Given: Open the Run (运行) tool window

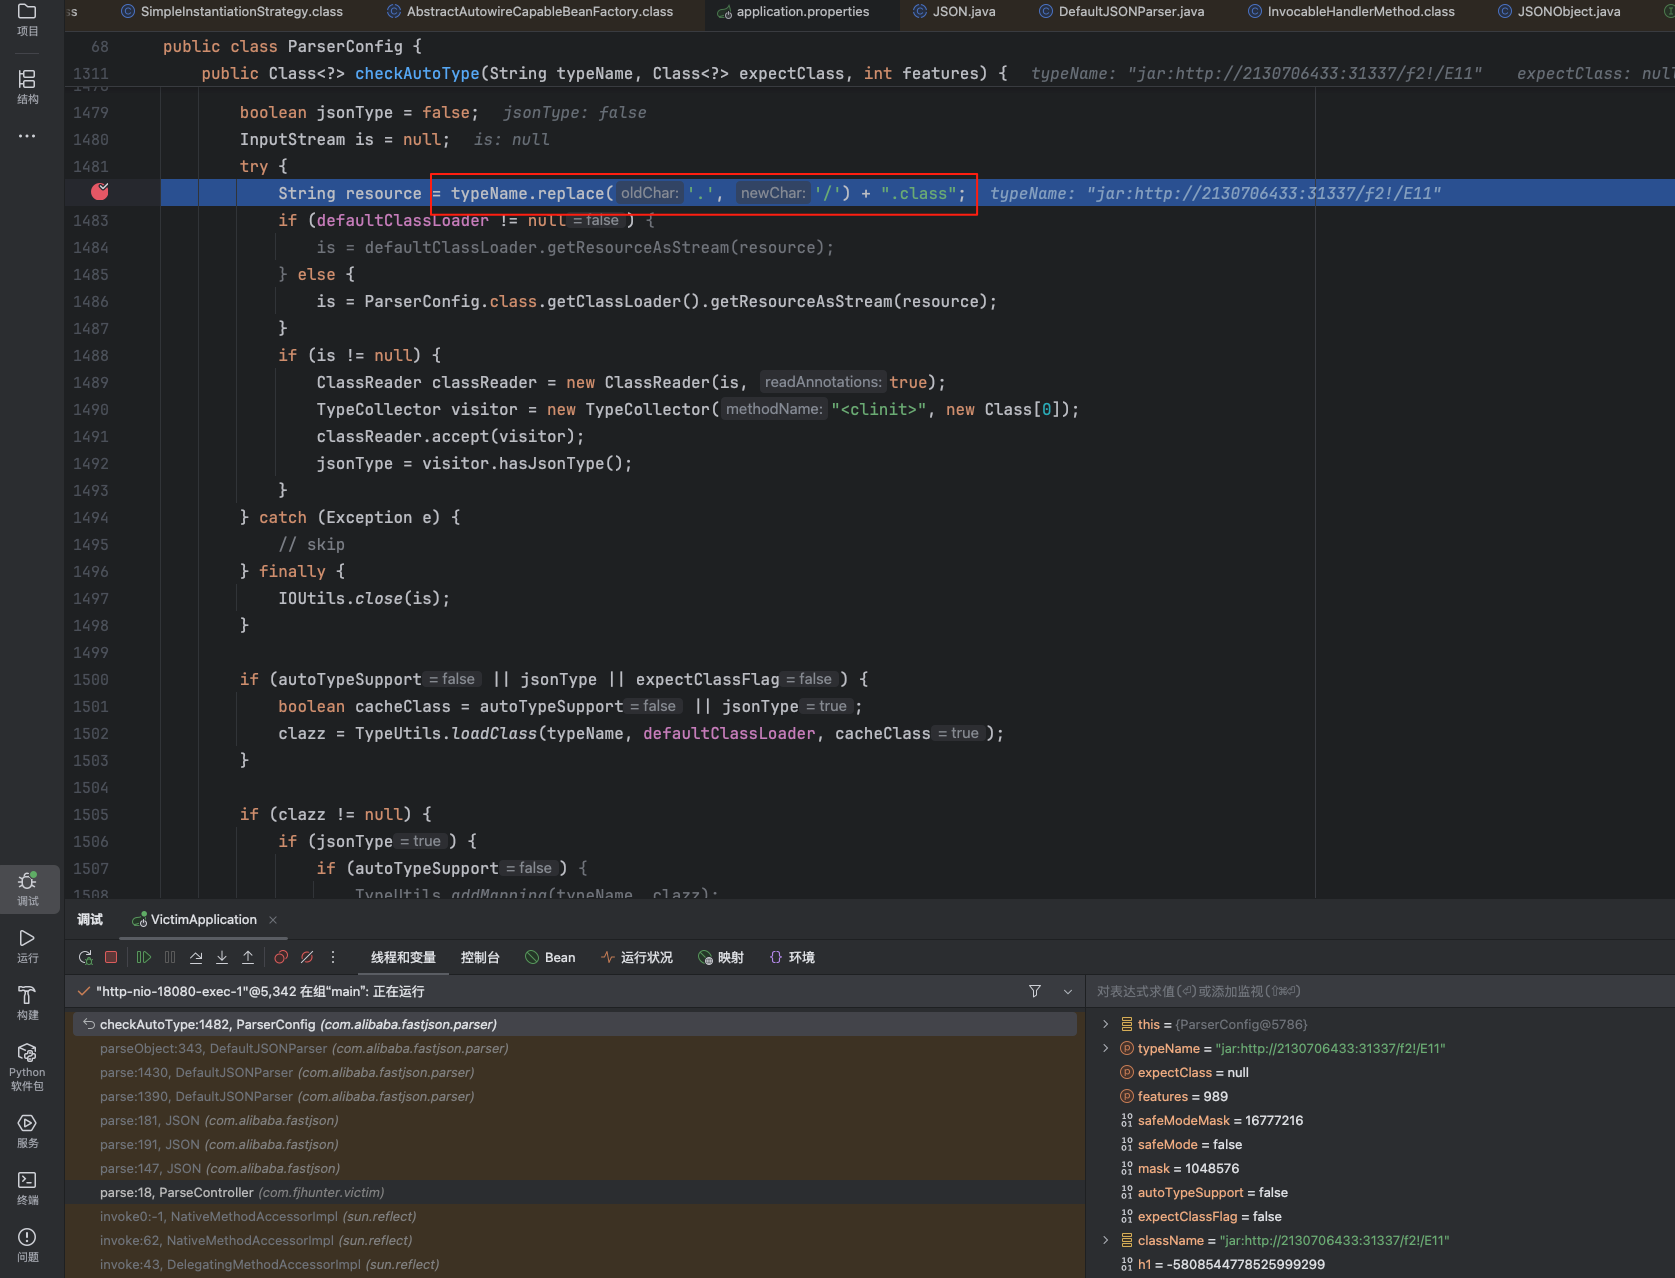Looking at the screenshot, I should (x=27, y=946).
